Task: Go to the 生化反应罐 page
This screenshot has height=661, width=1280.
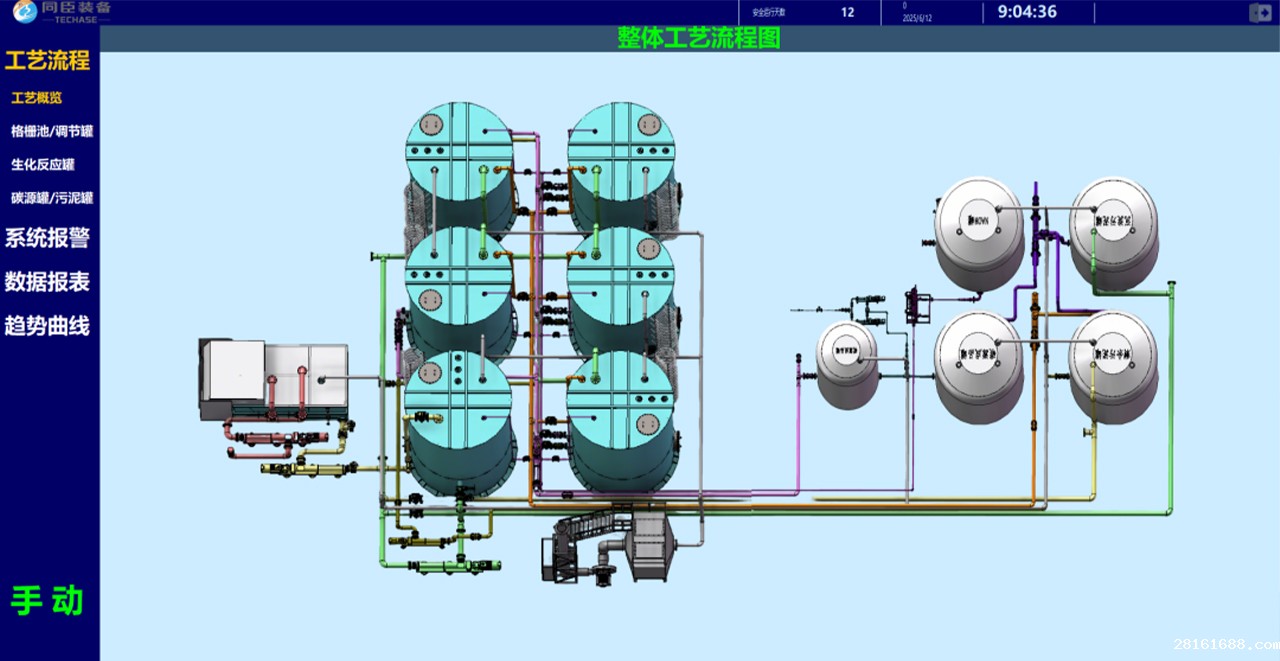Action: [x=43, y=164]
